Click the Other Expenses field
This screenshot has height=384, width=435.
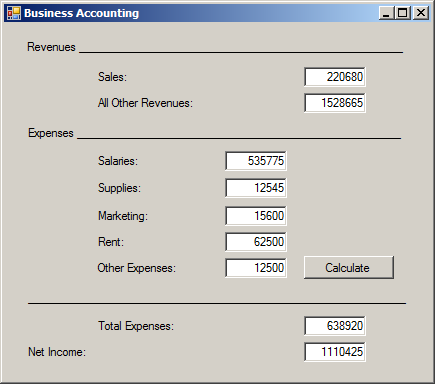pyautogui.click(x=256, y=268)
